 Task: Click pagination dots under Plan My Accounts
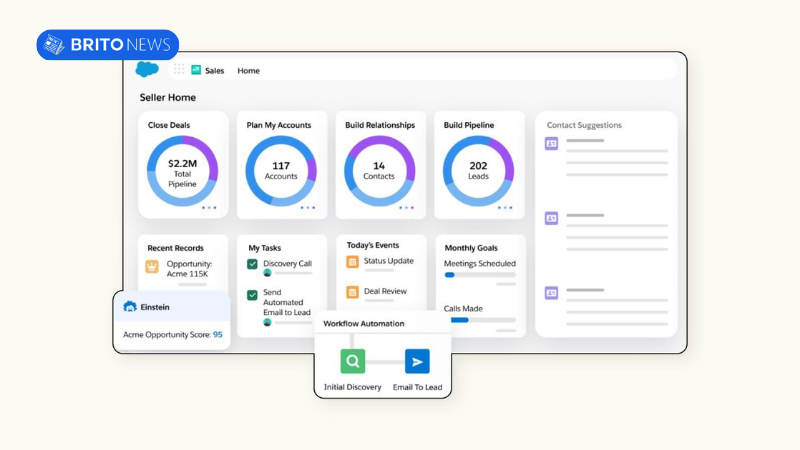tap(308, 208)
